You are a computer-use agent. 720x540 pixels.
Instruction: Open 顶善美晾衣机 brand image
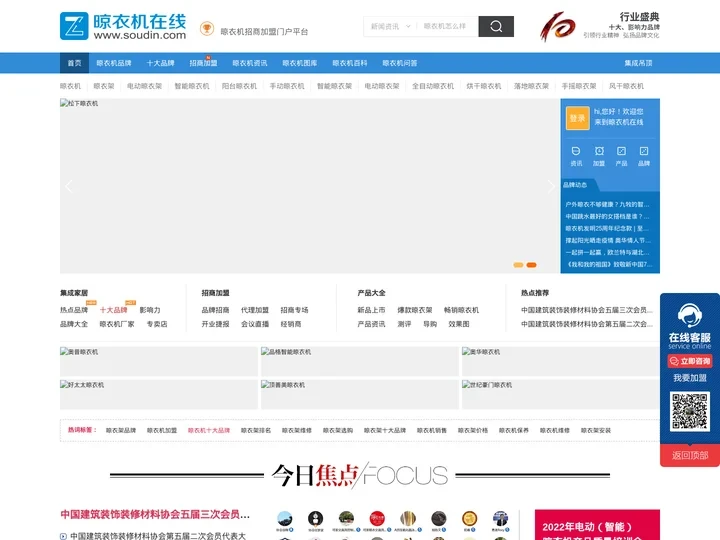pyautogui.click(x=360, y=394)
